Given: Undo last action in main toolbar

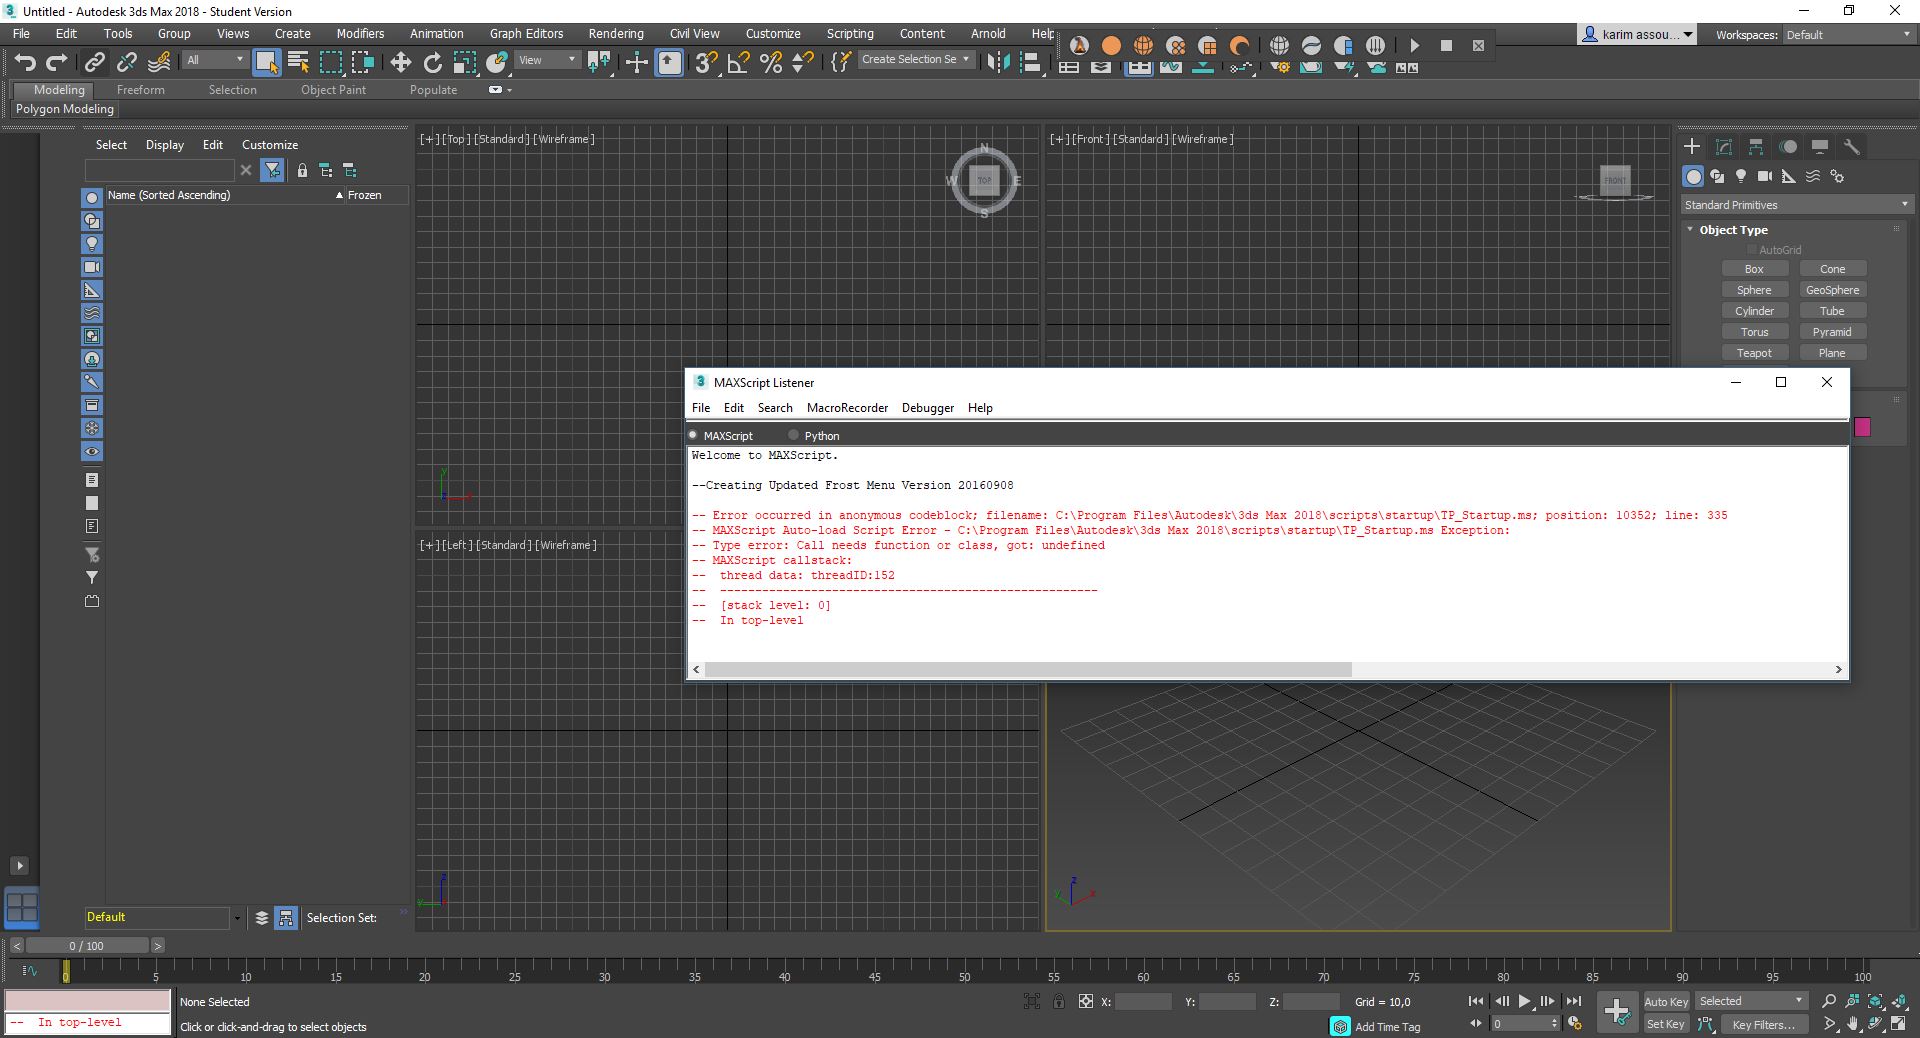Looking at the screenshot, I should (x=25, y=63).
